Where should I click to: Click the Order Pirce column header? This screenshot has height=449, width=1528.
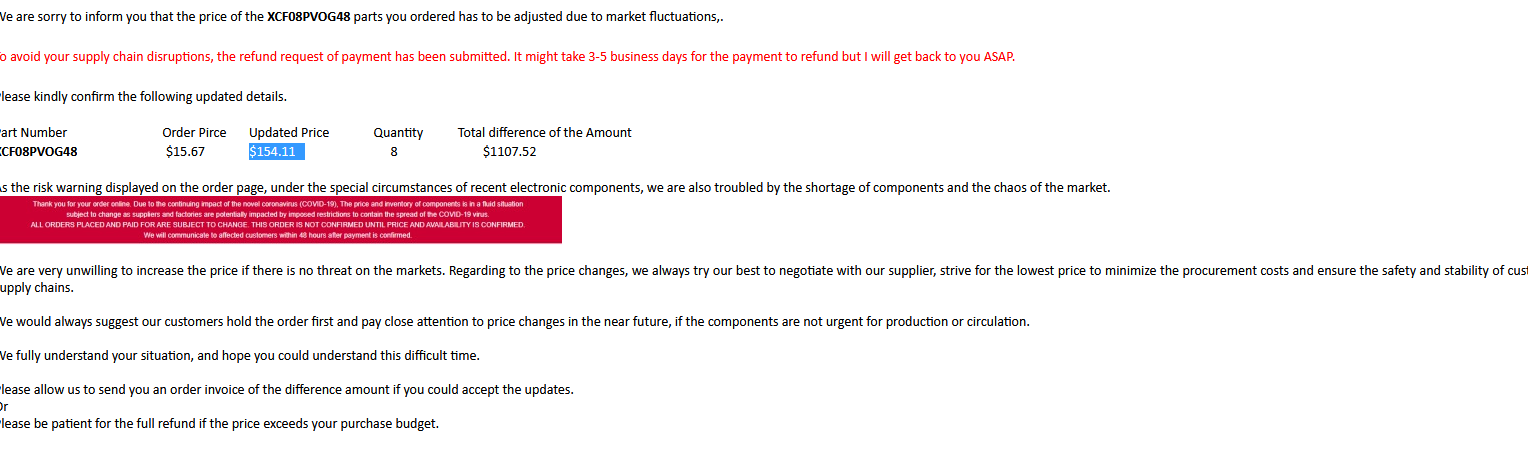[194, 132]
